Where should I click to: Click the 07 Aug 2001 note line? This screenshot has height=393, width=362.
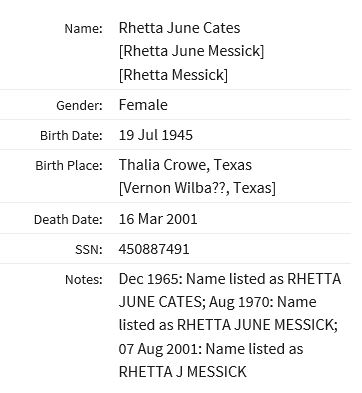(x=211, y=349)
